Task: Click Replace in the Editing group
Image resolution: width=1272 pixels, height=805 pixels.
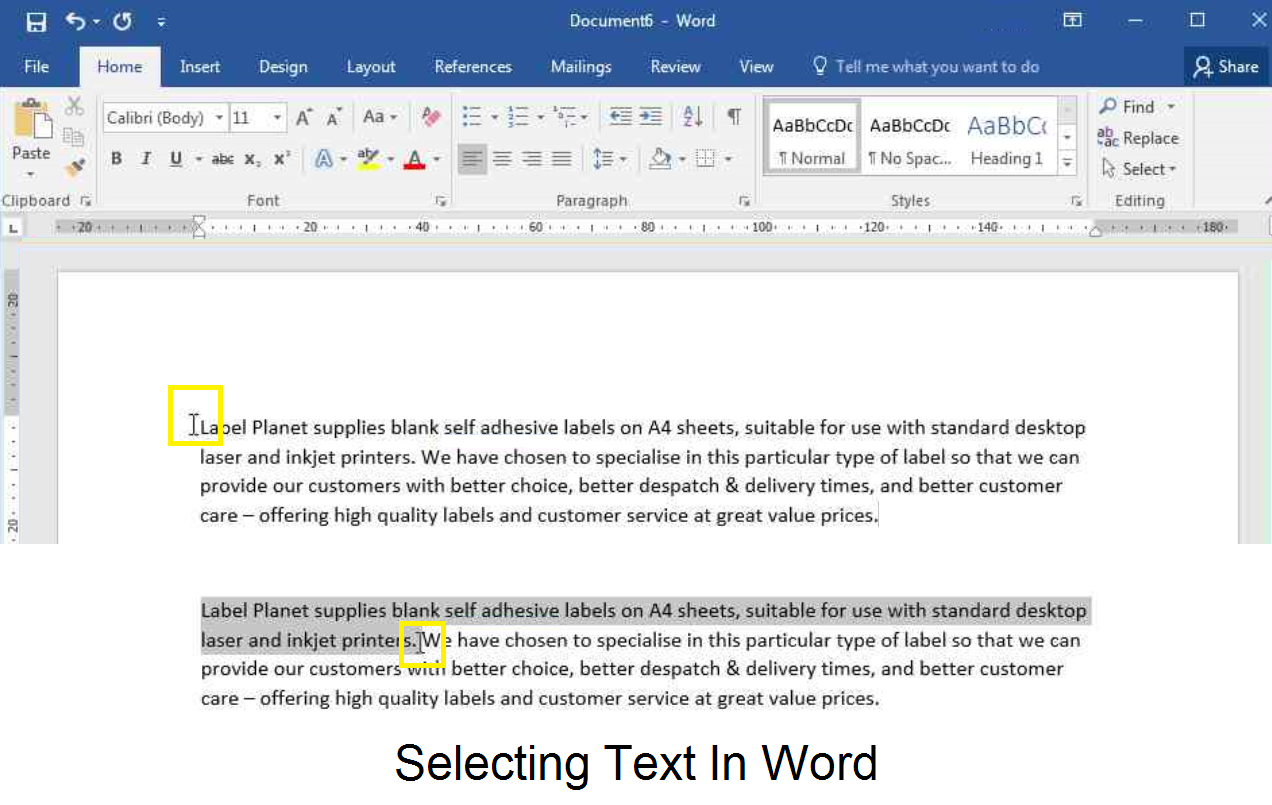Action: point(1146,138)
